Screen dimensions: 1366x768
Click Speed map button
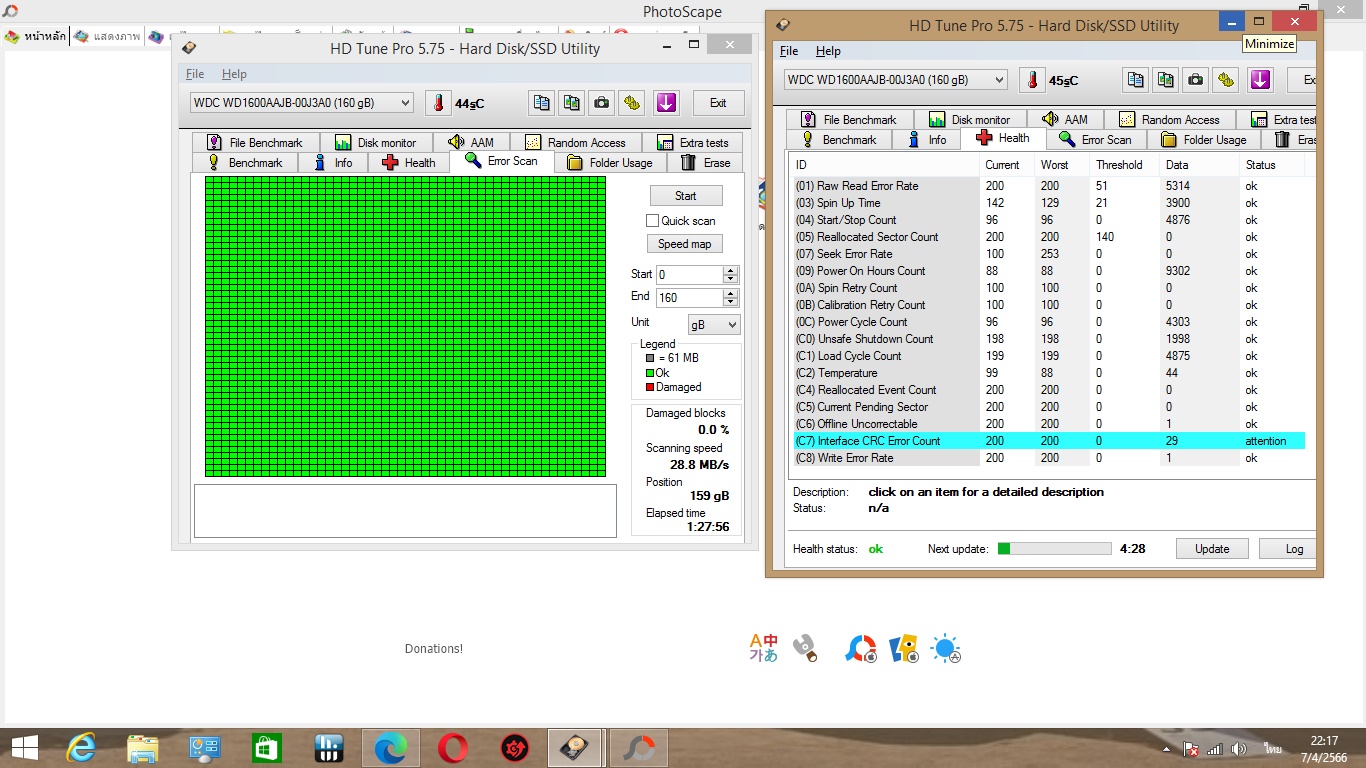click(x=685, y=244)
